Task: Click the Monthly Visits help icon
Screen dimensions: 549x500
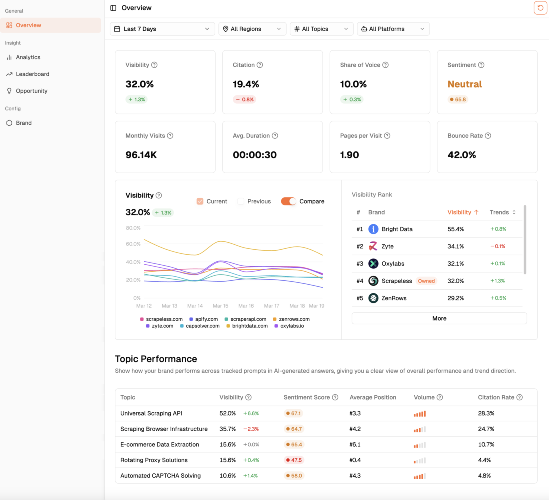Action: point(170,136)
